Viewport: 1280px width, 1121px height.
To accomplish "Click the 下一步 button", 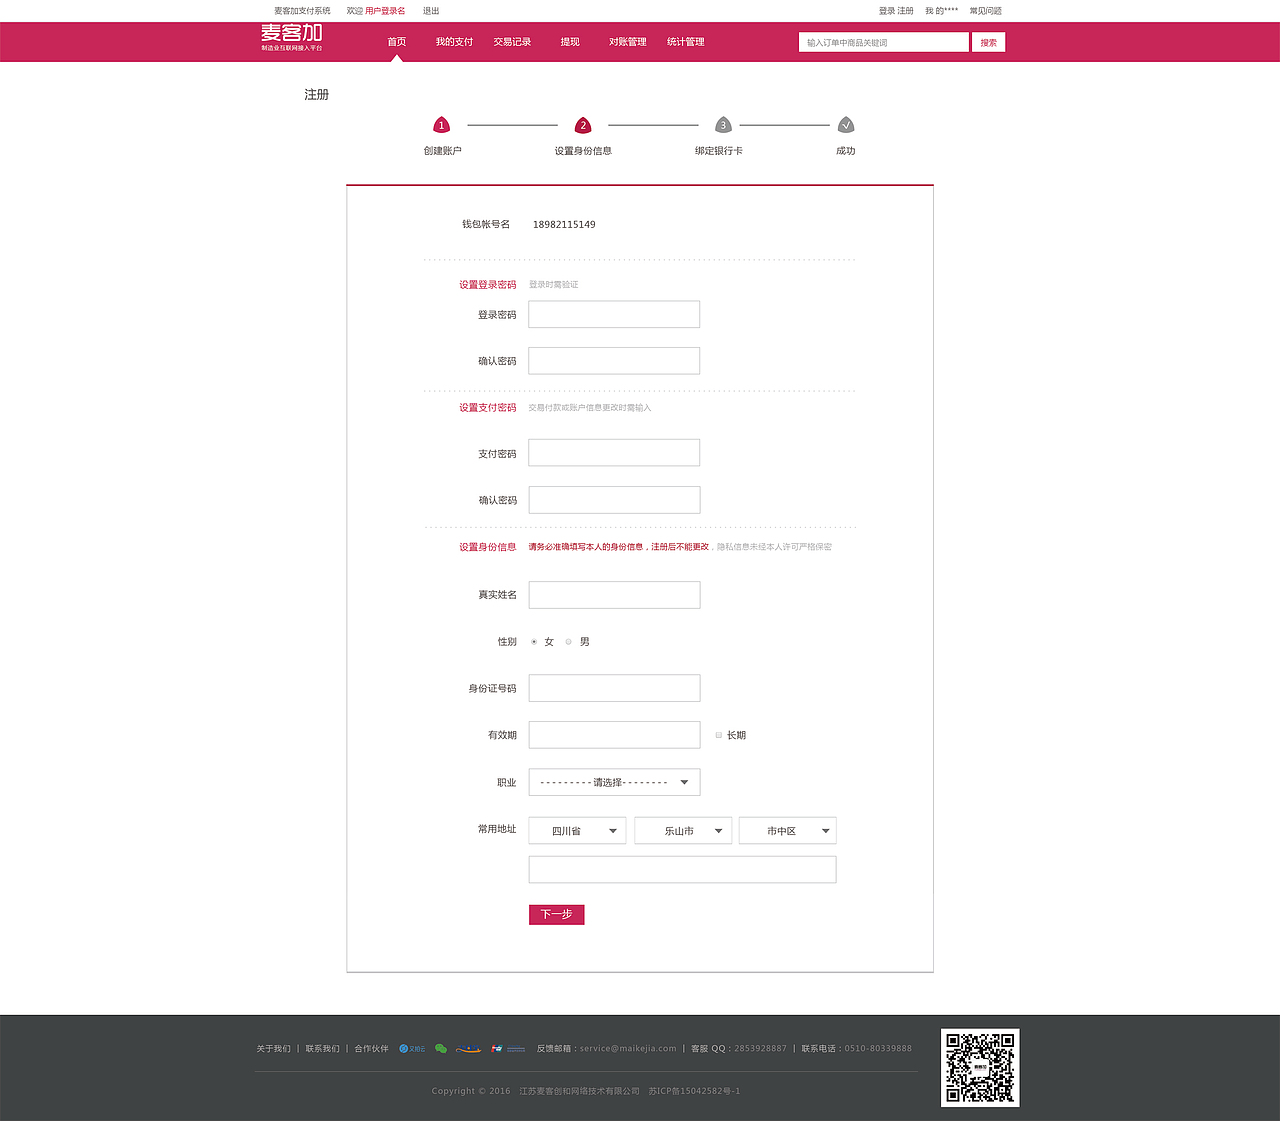I will [x=556, y=914].
